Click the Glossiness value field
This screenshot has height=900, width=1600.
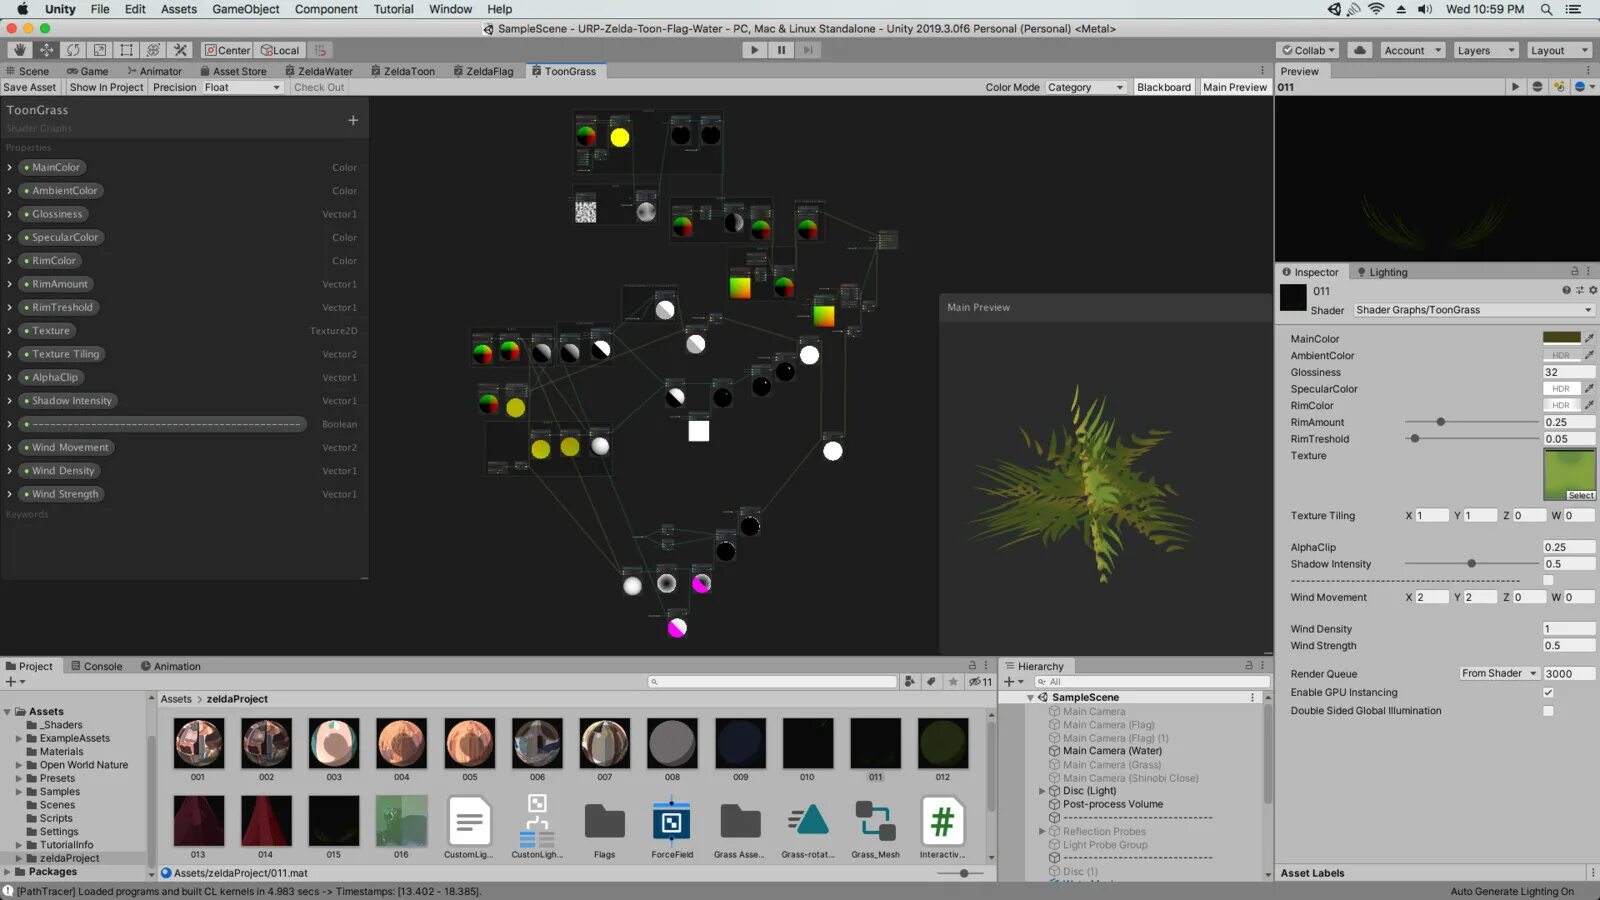tap(1569, 372)
